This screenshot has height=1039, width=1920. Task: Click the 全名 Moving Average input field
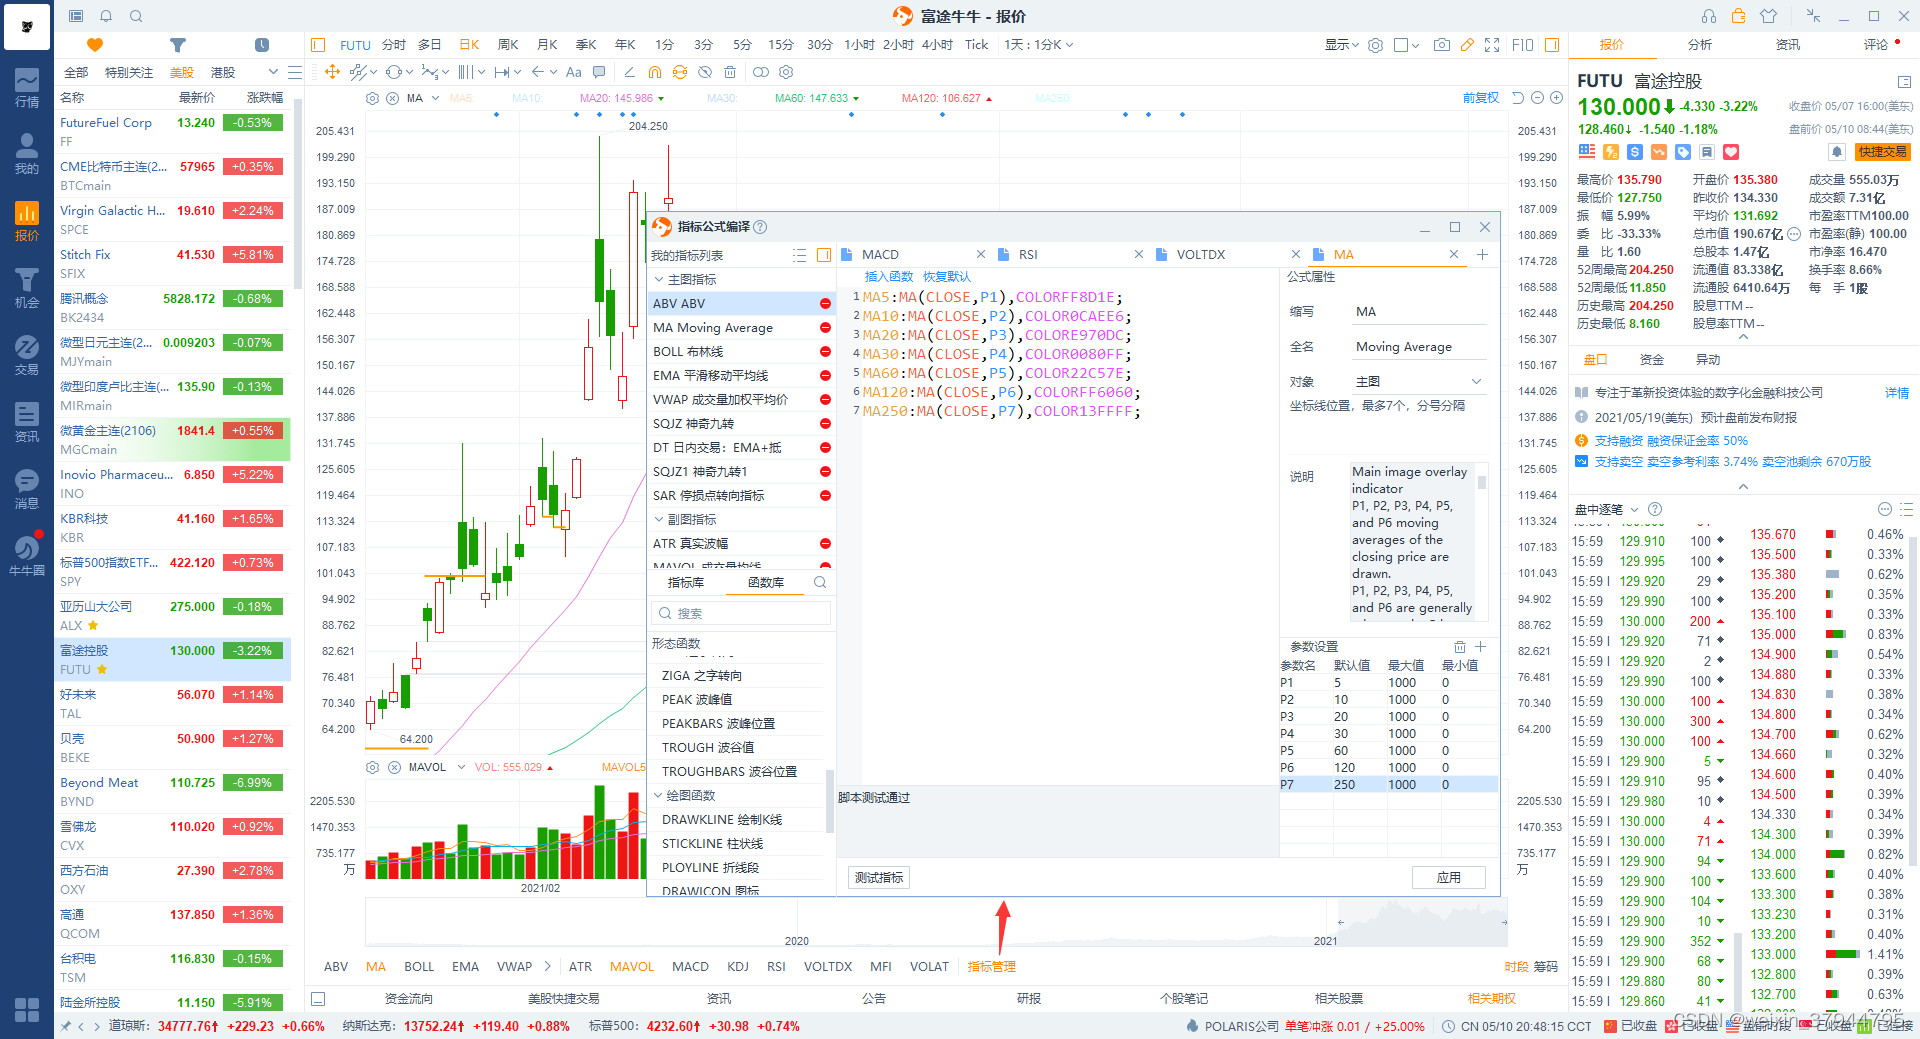pos(1419,347)
